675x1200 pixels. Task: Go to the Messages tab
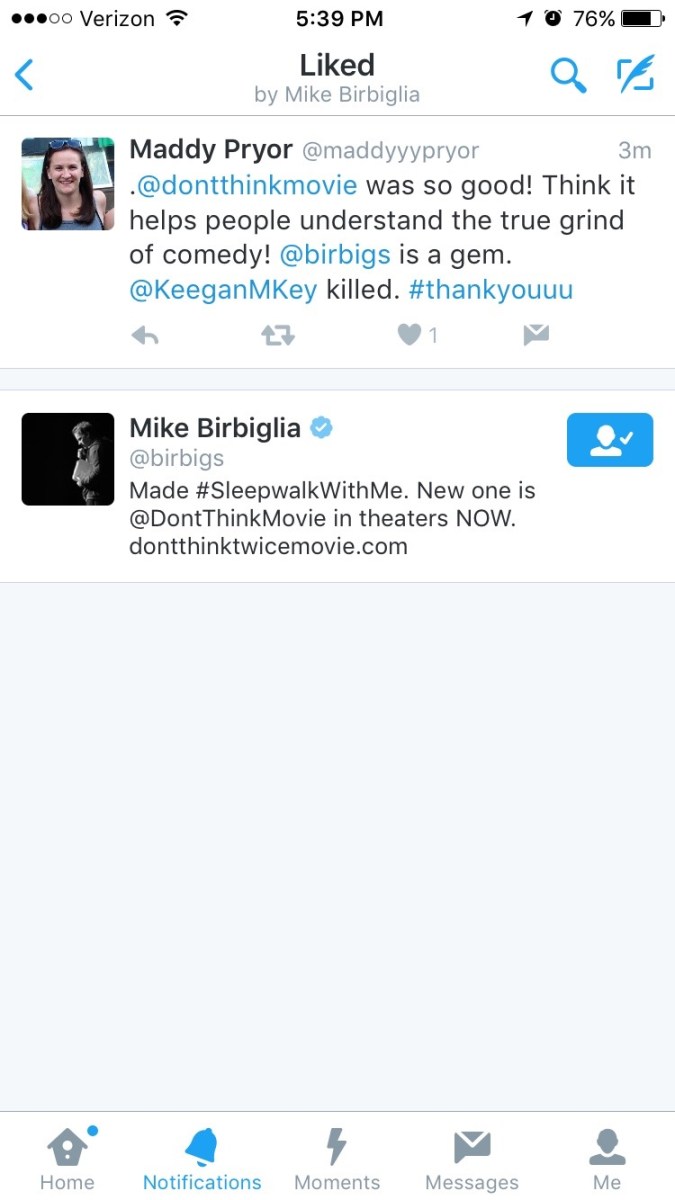point(472,1160)
